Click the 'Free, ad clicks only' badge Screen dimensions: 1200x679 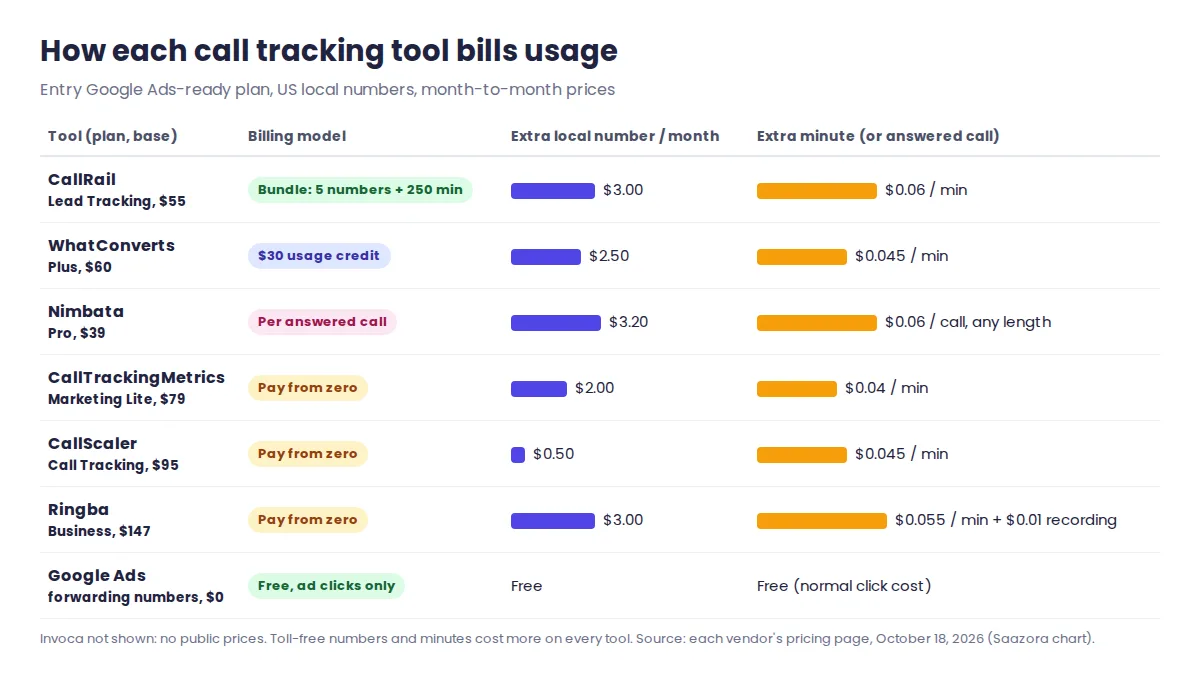point(326,586)
